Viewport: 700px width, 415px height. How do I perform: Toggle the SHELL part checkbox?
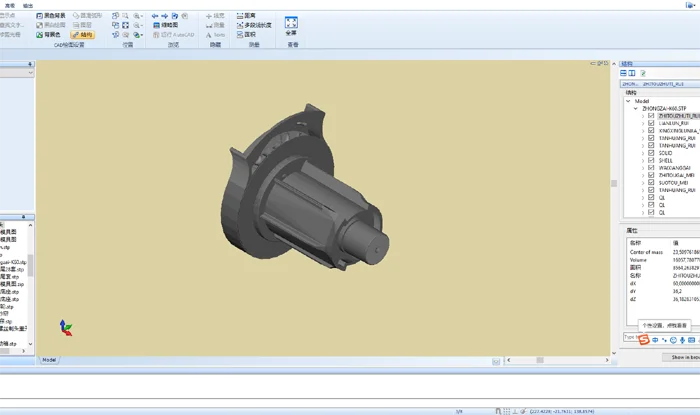pos(651,158)
